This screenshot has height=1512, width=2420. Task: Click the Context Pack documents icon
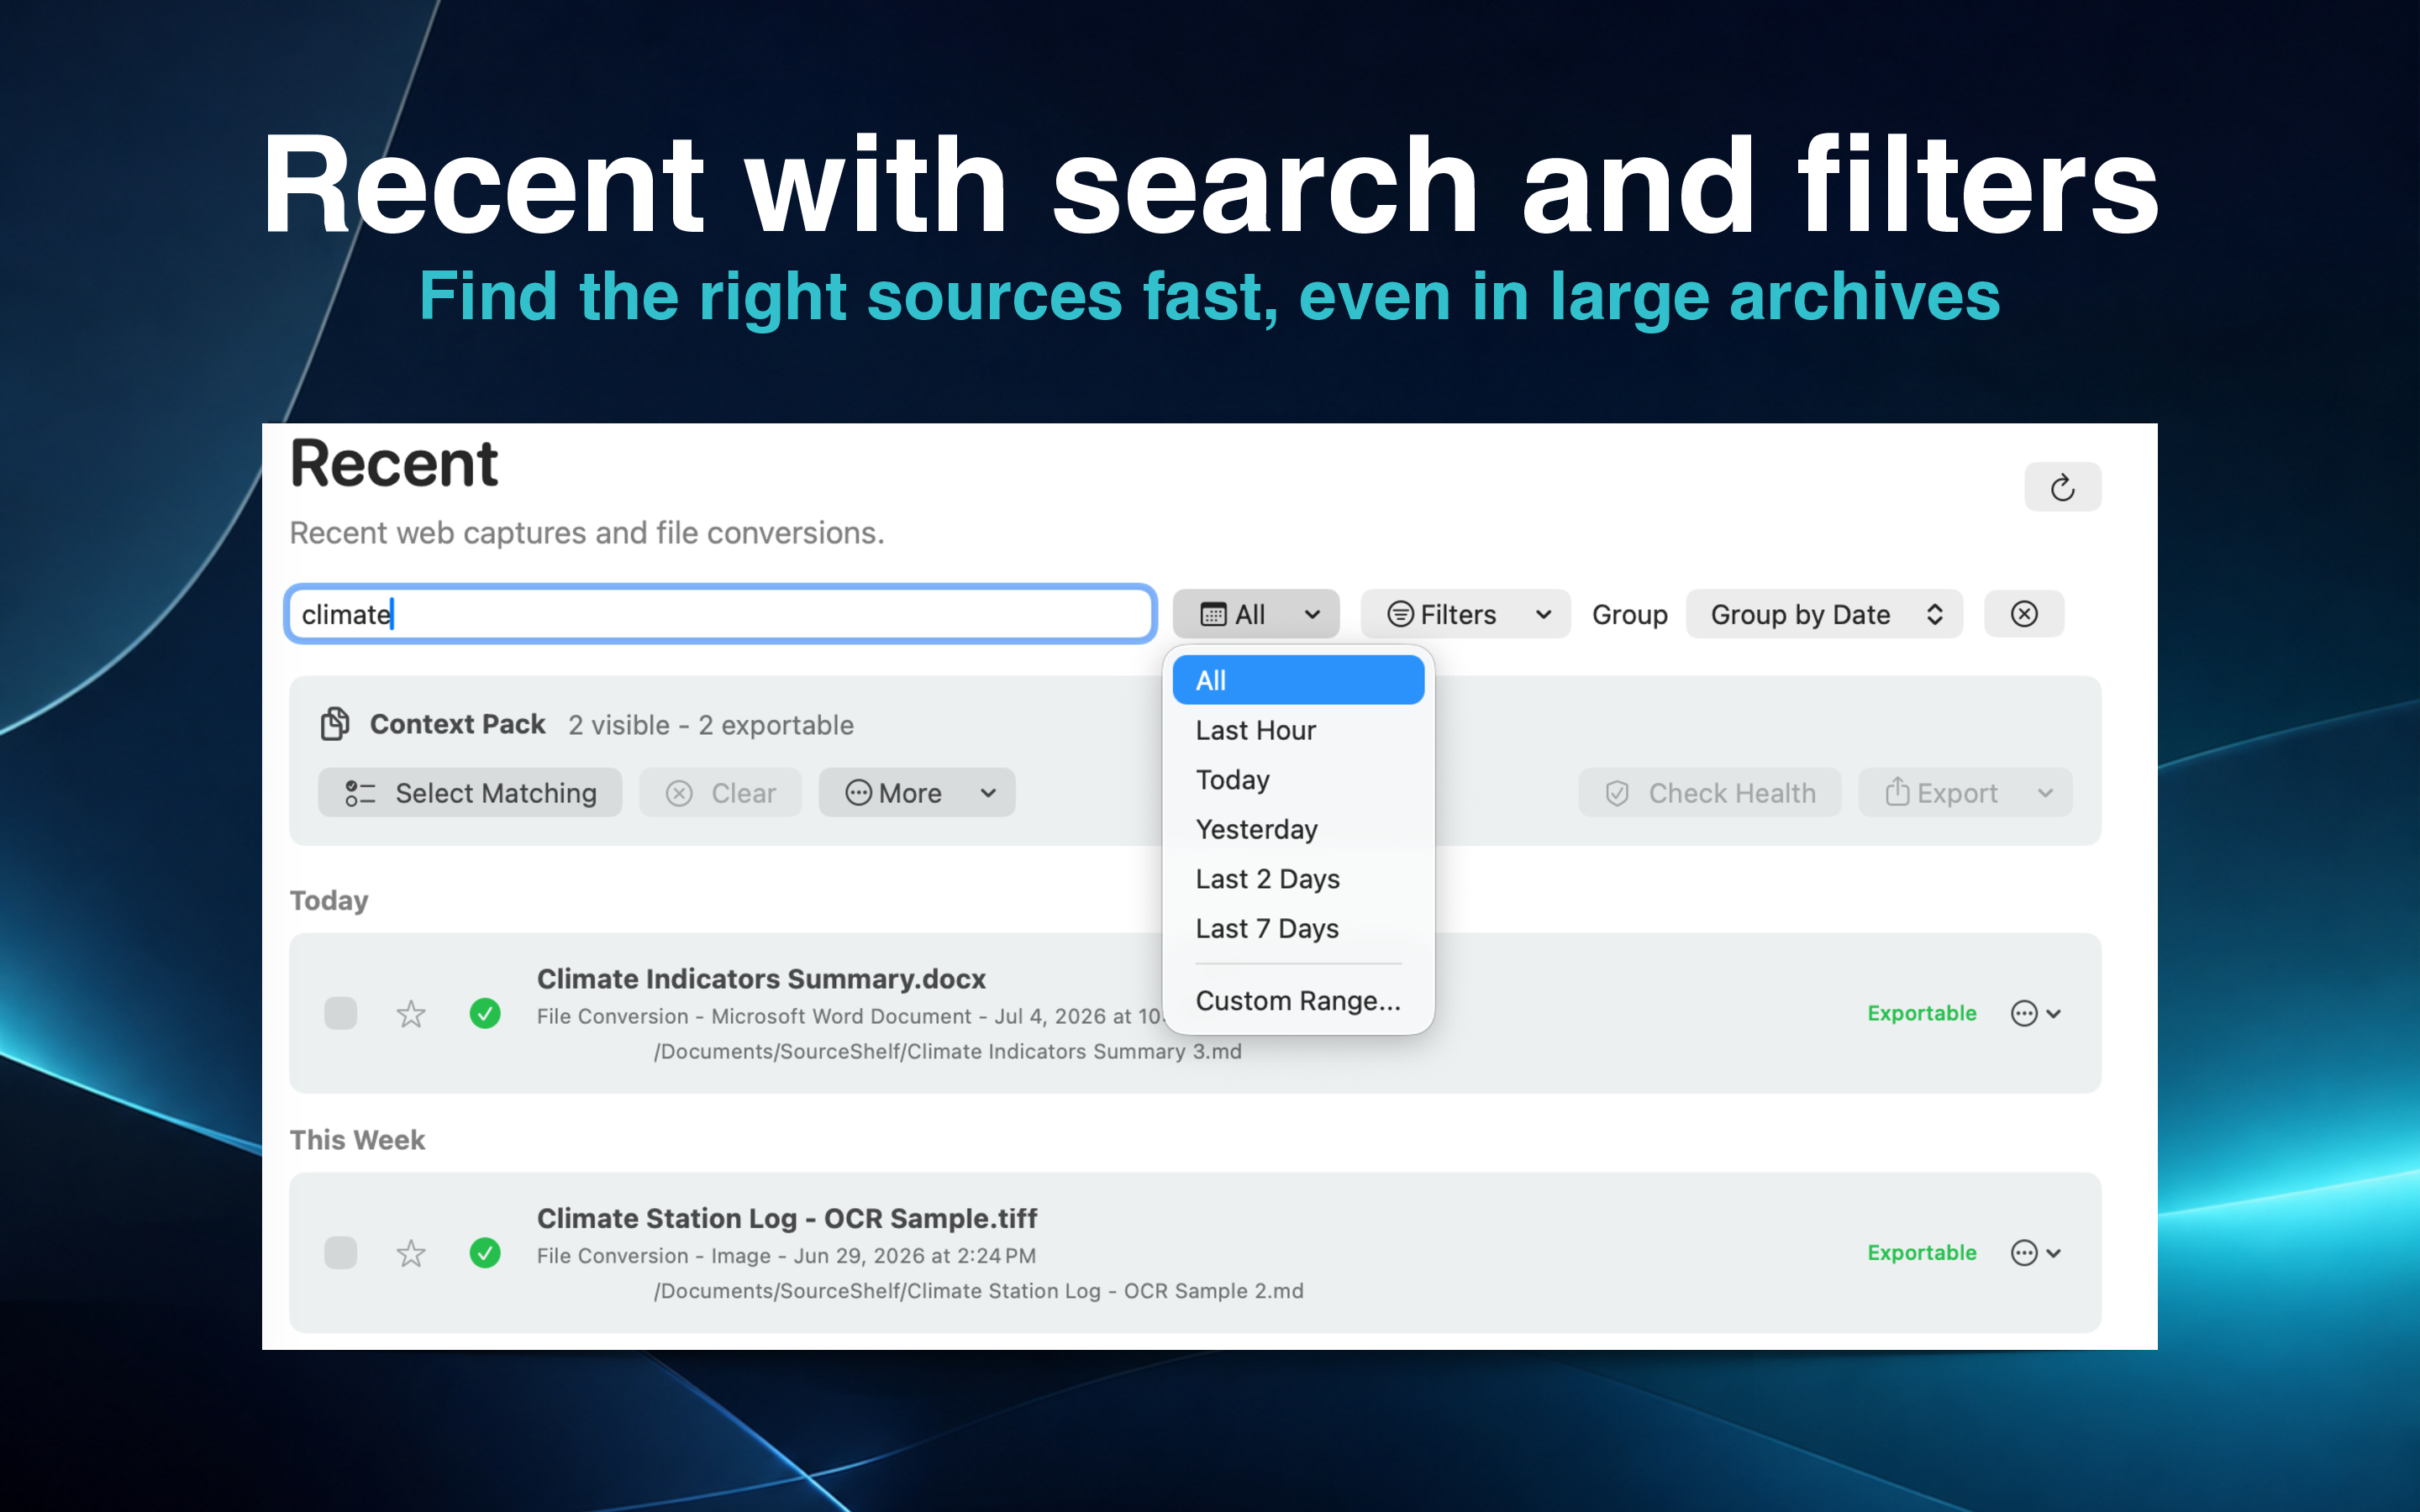[x=335, y=723]
